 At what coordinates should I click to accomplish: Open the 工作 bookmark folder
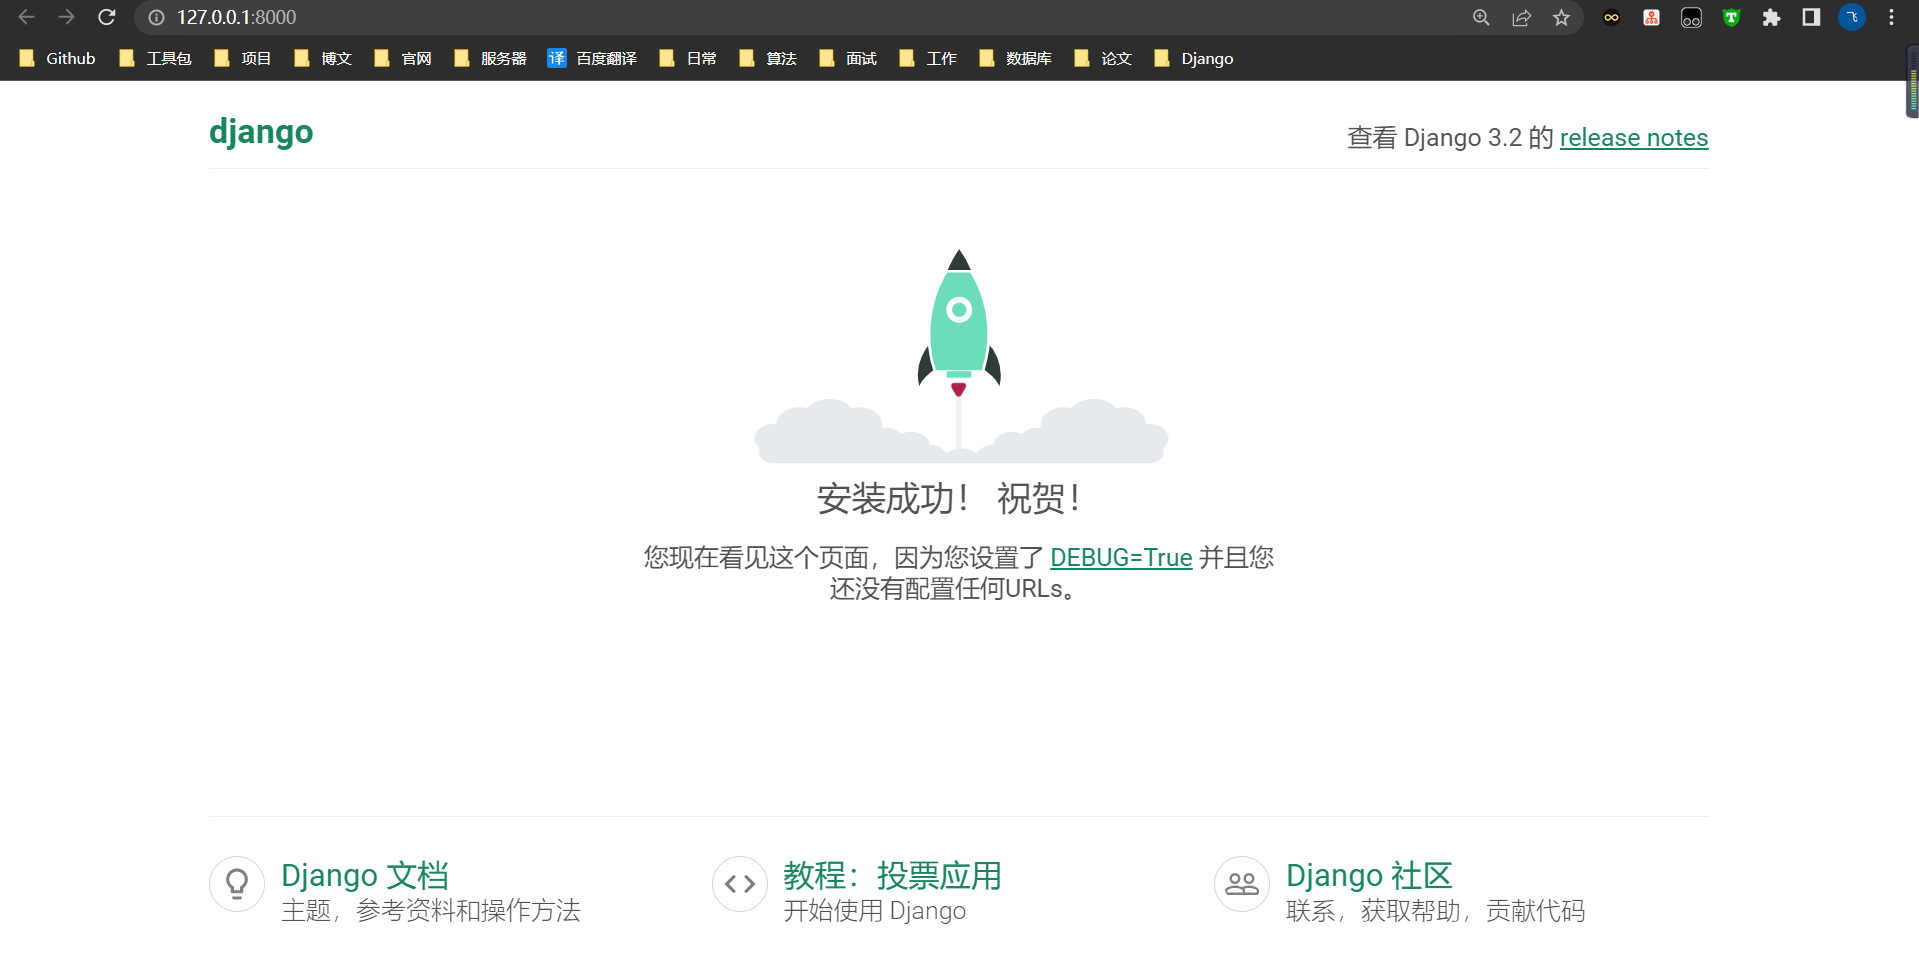[x=928, y=59]
